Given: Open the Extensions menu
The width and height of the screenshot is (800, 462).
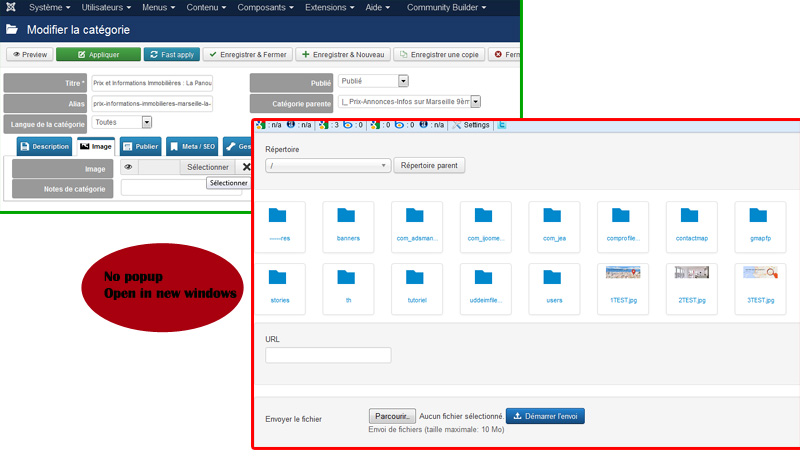Looking at the screenshot, I should coord(330,7).
